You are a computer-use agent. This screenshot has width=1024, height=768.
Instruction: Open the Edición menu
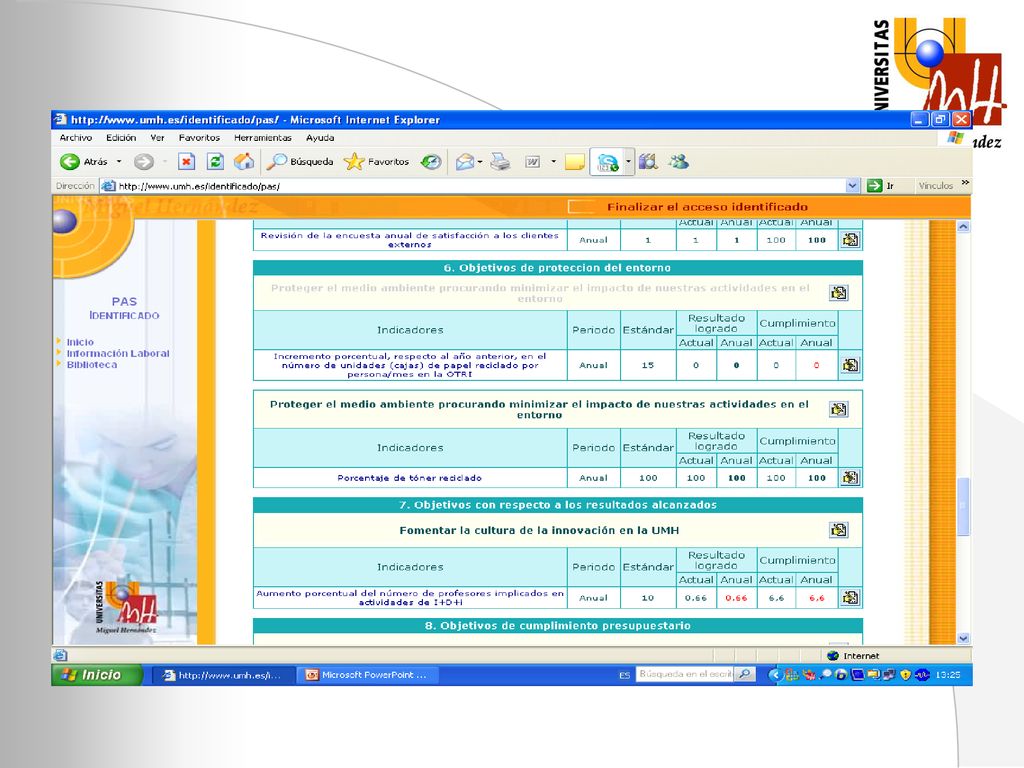tap(121, 138)
